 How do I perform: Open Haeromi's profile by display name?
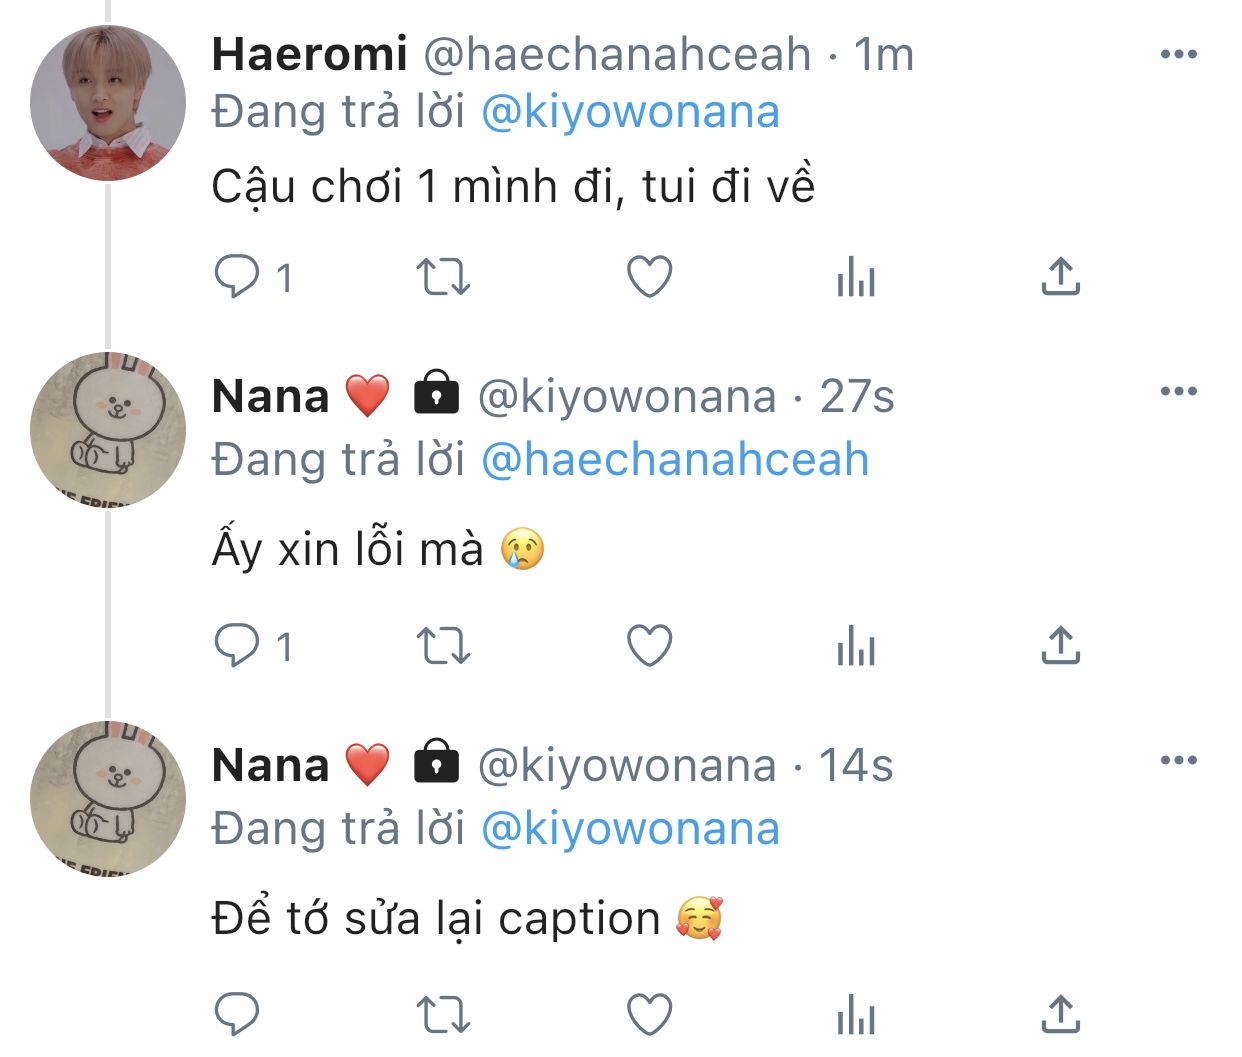[x=309, y=54]
